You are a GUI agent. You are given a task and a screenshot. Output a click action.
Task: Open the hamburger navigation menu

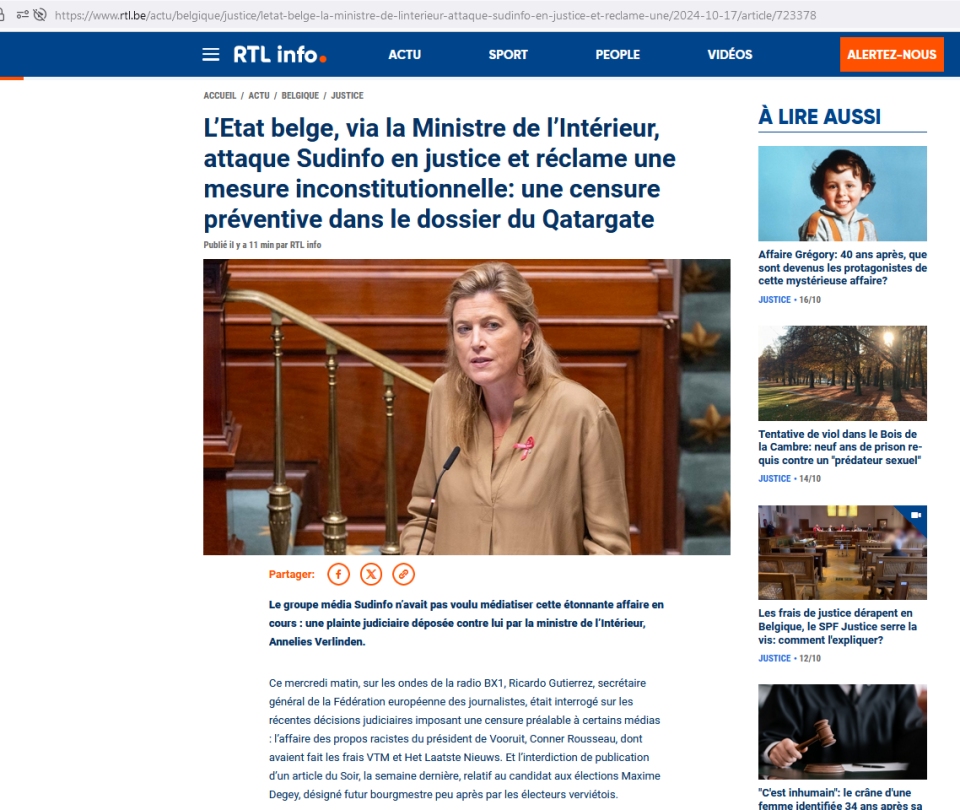point(210,54)
